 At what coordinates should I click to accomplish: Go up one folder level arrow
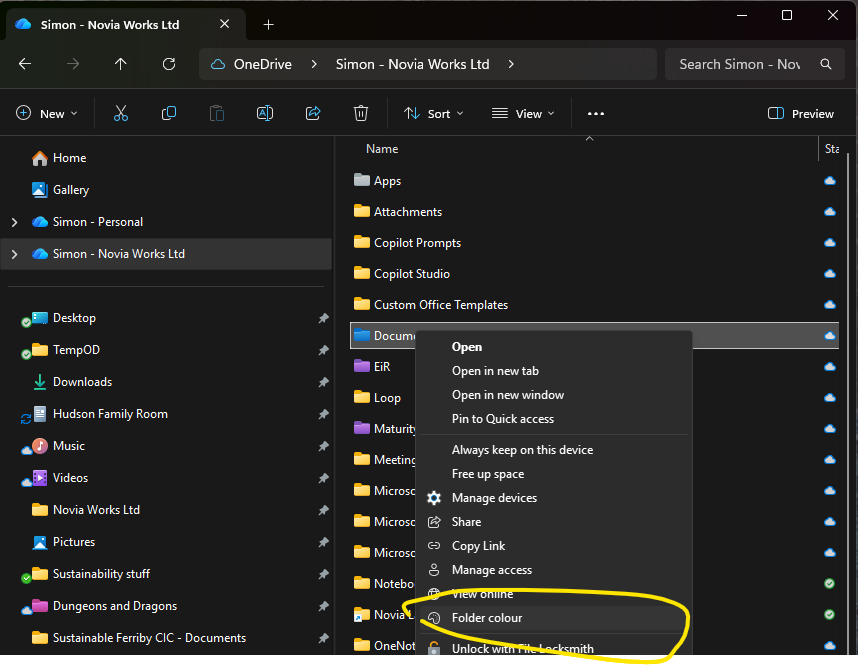pos(121,64)
